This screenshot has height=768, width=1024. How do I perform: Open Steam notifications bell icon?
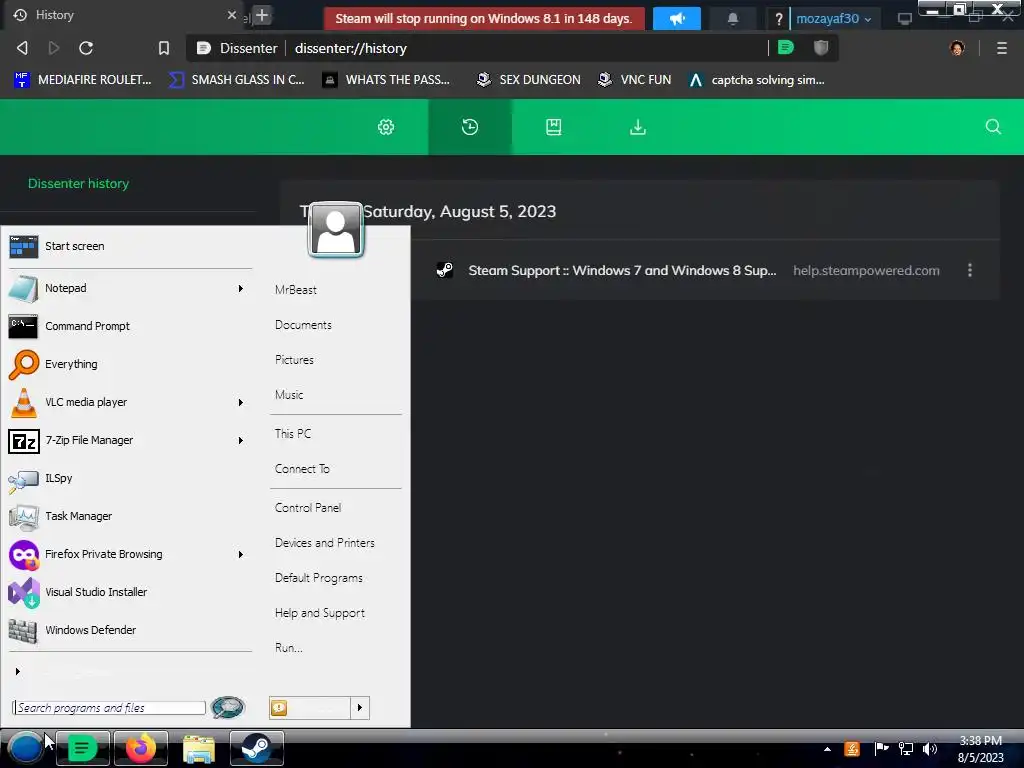[733, 19]
